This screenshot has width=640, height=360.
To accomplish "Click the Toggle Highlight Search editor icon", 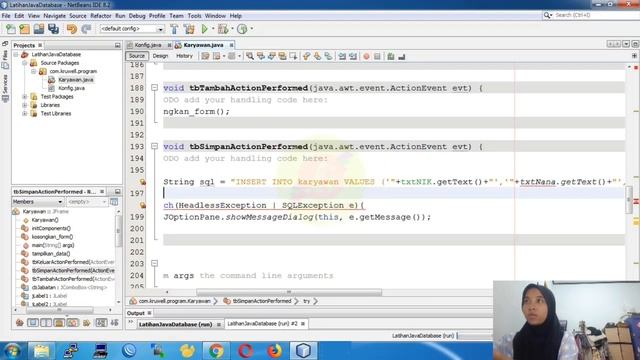I will (x=282, y=56).
